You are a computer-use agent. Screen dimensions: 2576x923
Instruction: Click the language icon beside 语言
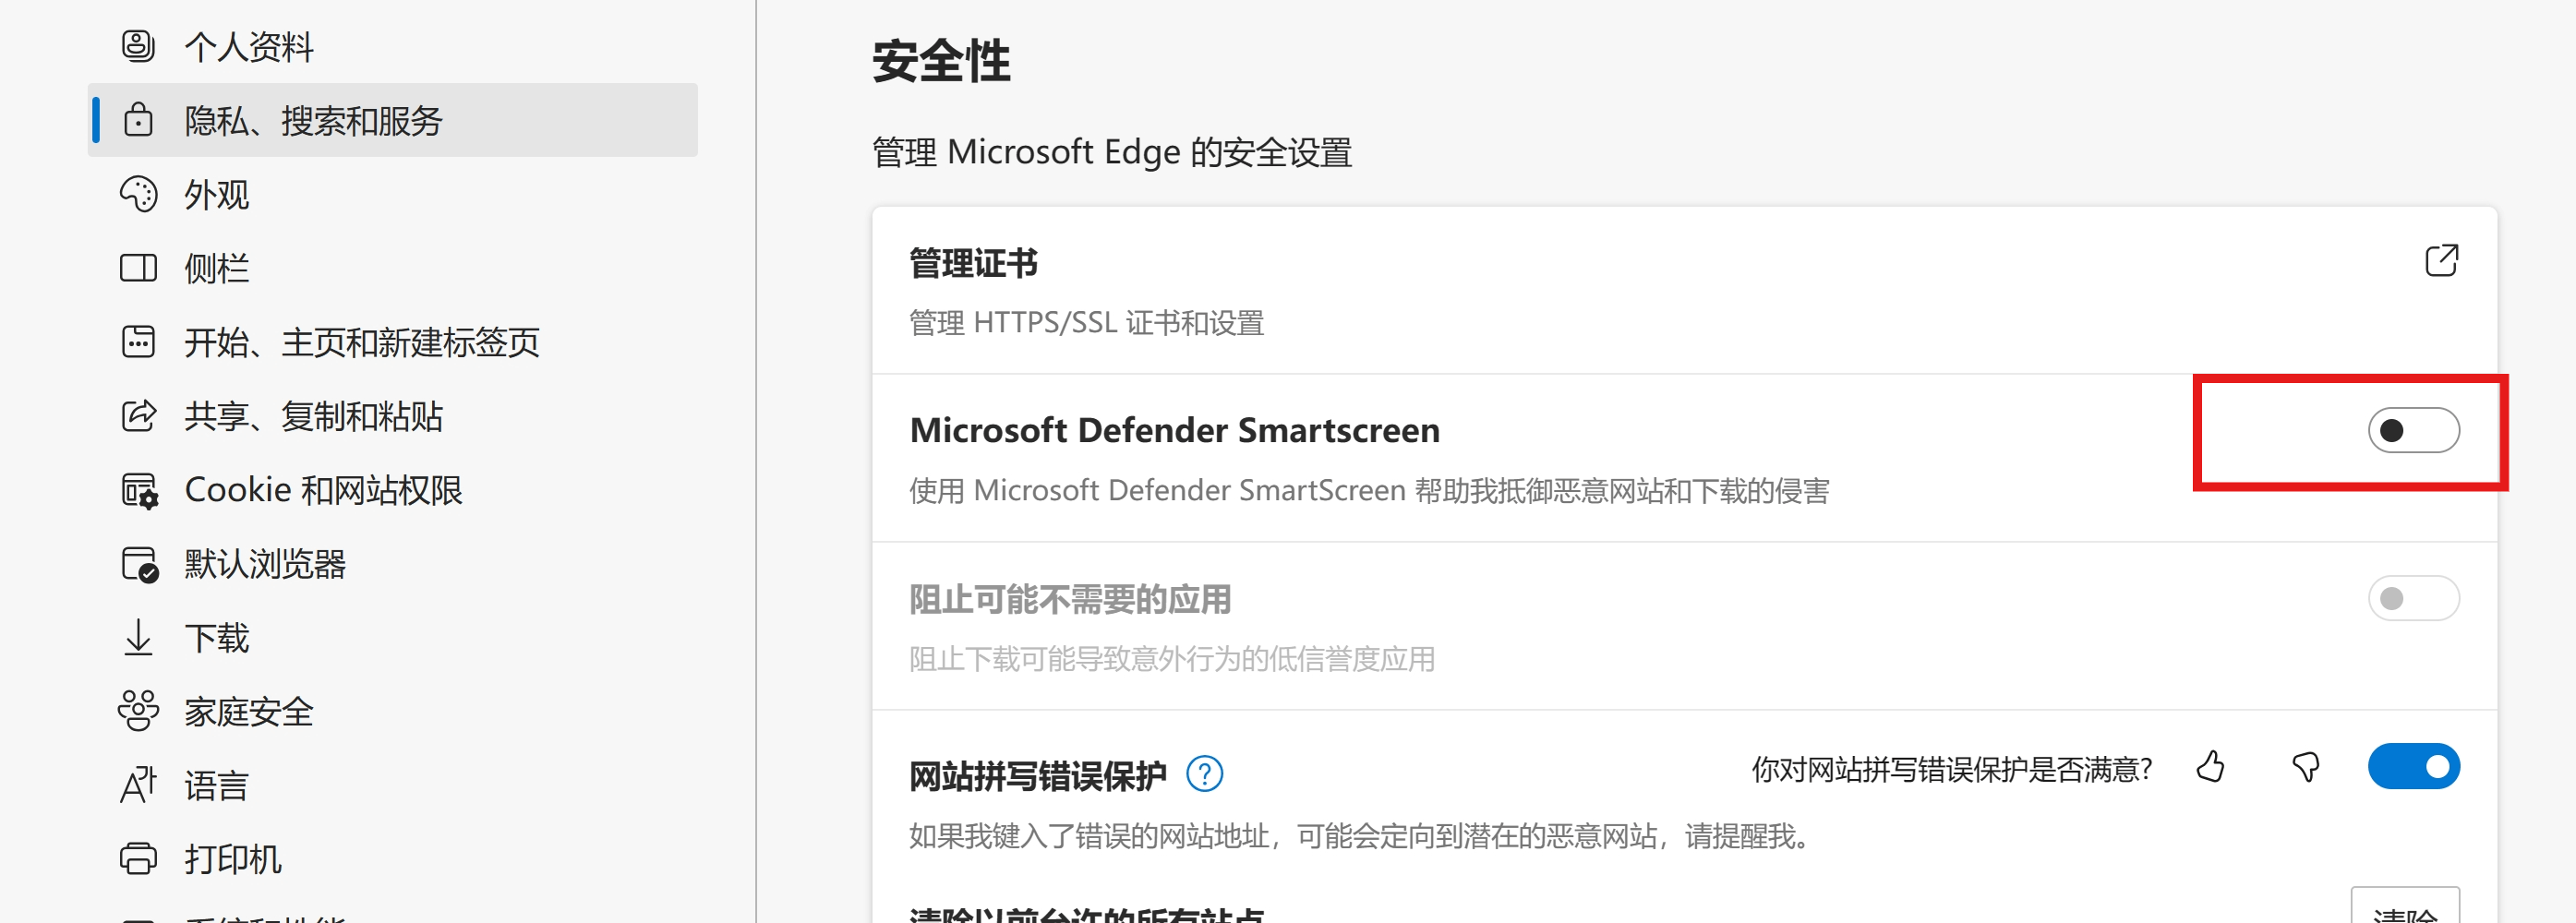click(138, 785)
